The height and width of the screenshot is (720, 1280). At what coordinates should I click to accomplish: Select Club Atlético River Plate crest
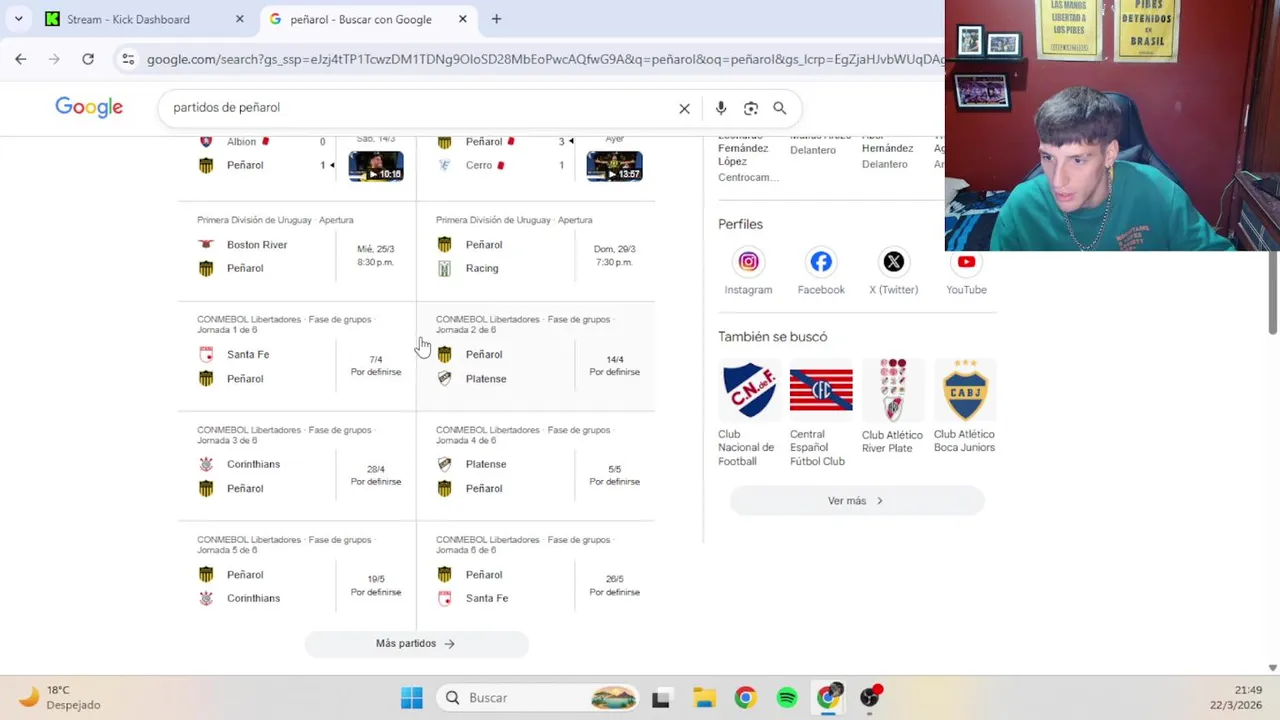coord(893,390)
